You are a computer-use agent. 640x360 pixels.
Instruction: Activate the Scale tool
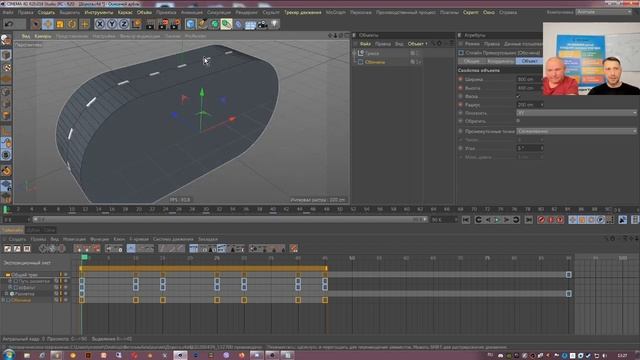60,24
